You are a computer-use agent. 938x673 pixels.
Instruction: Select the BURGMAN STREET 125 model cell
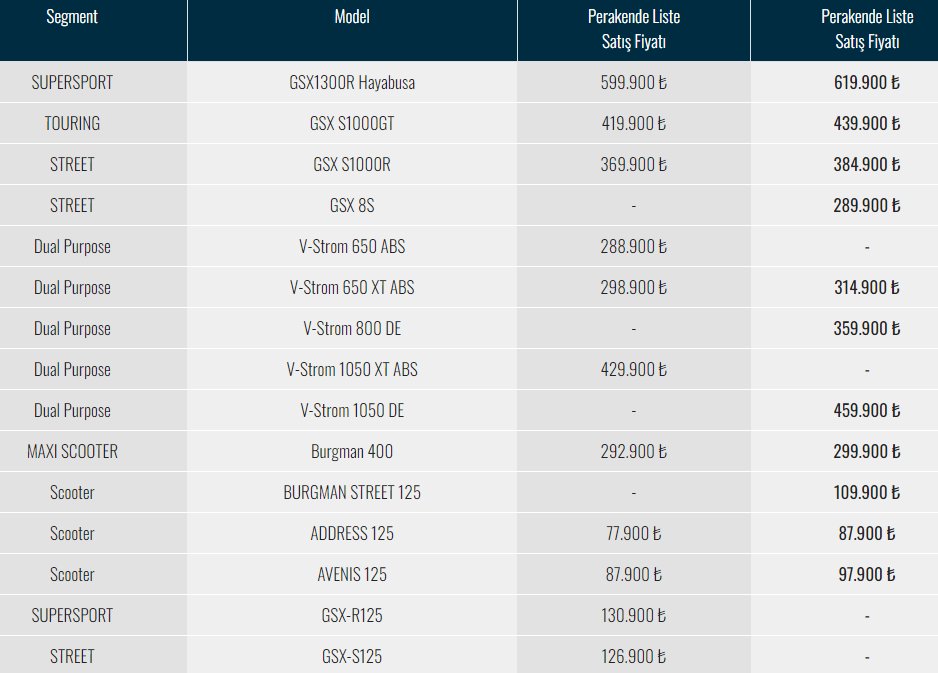tap(352, 492)
